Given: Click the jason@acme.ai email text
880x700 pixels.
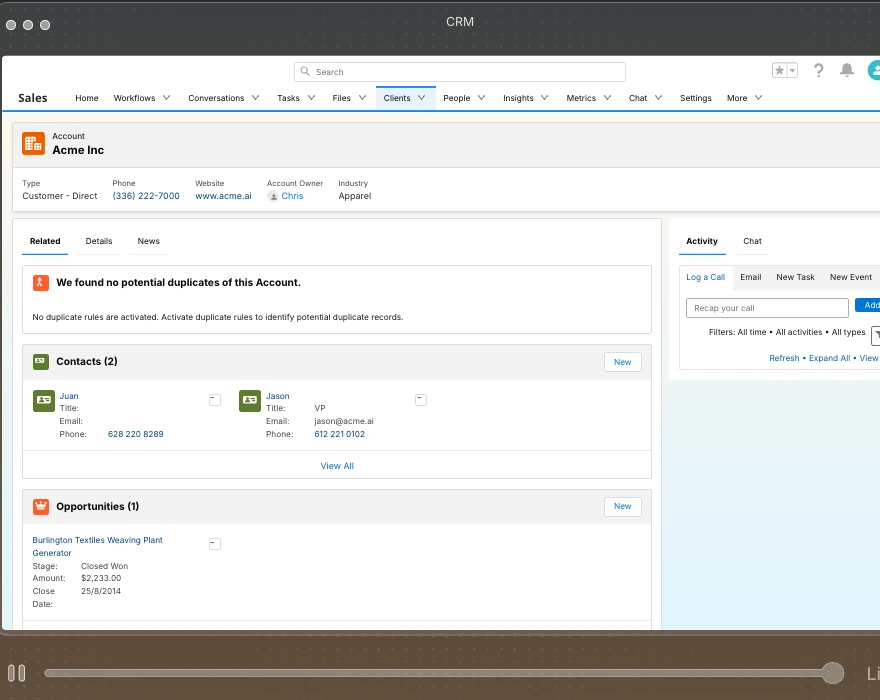Looking at the screenshot, I should click(x=343, y=421).
